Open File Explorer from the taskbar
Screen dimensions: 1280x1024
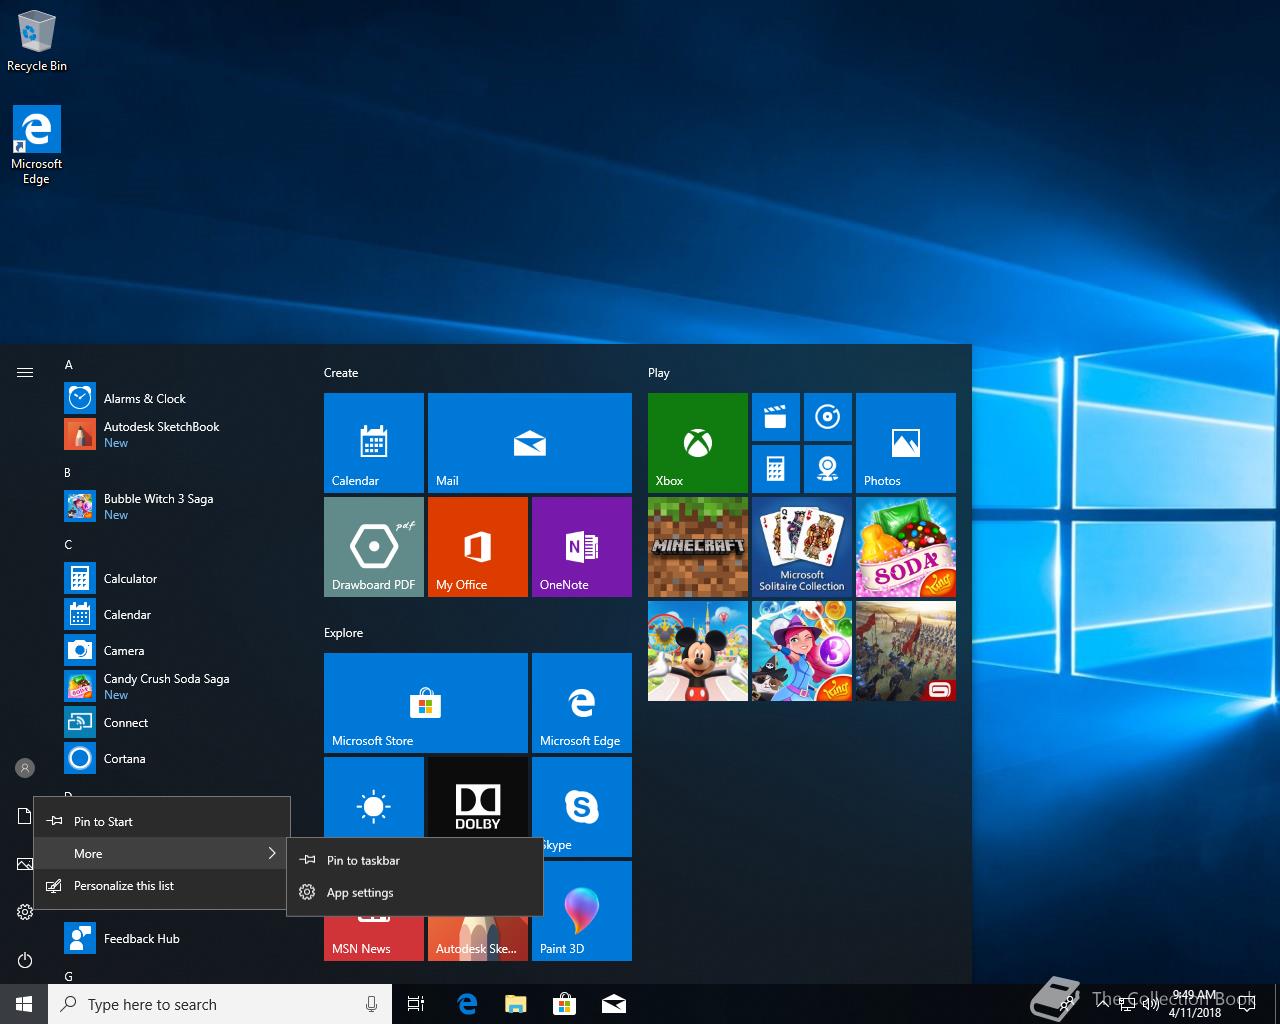tap(515, 1004)
